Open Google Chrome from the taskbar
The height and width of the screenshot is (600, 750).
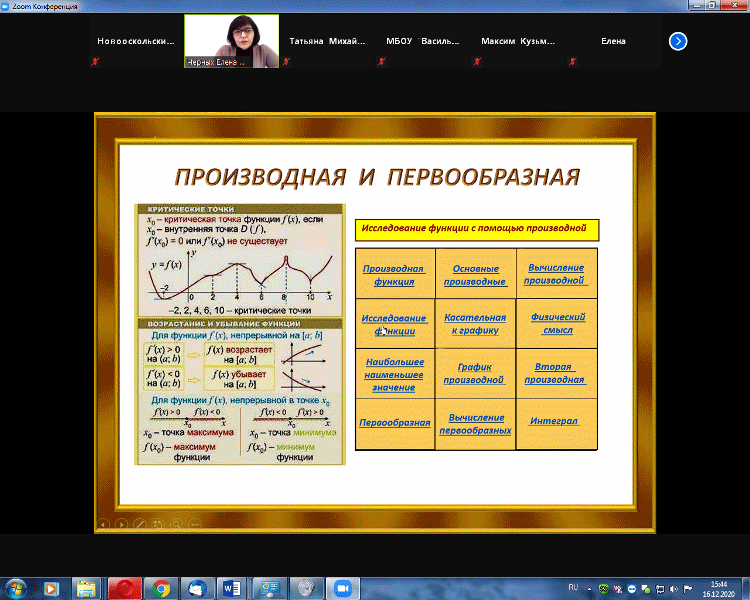click(x=159, y=587)
